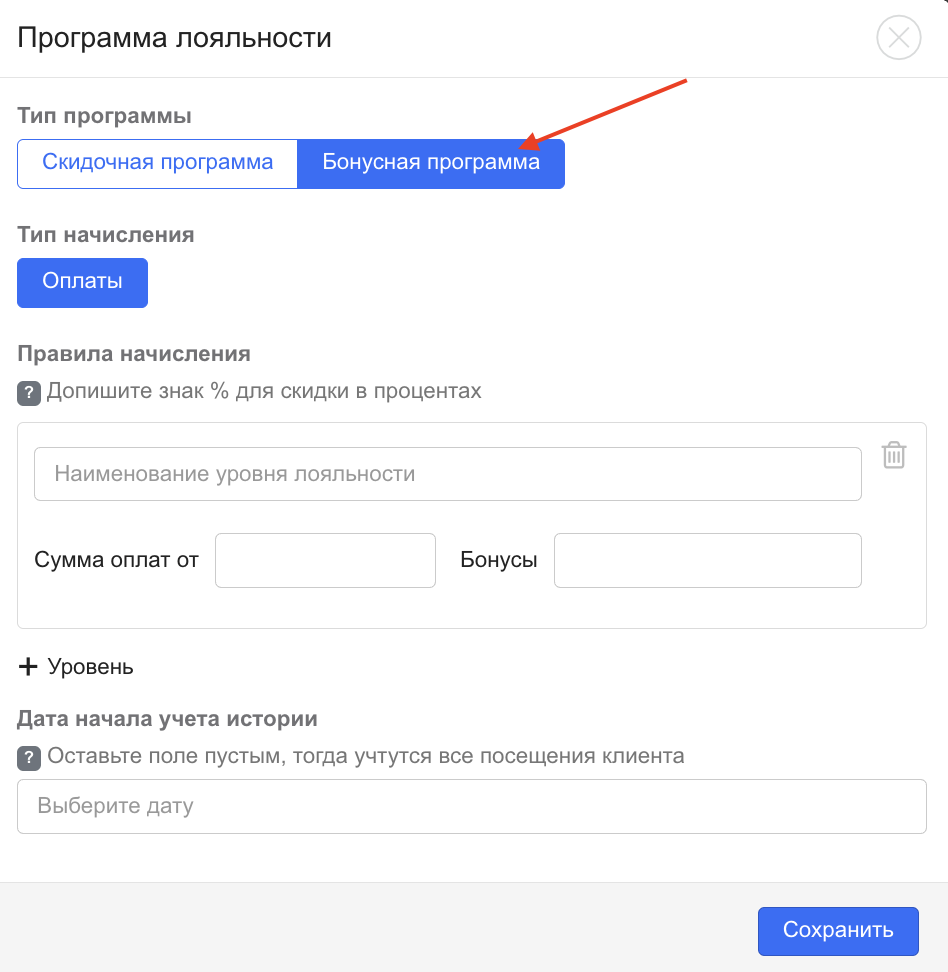Click the Сумма оплат от label
This screenshot has height=972, width=948.
coord(116,560)
